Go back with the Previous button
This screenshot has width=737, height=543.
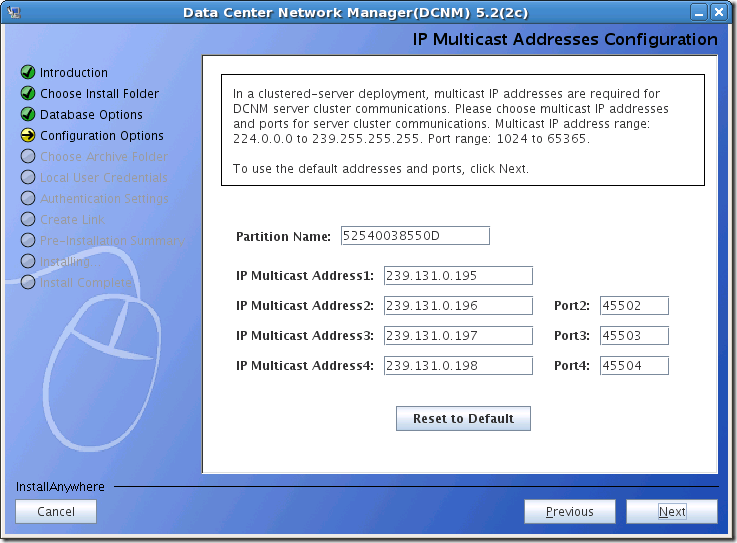click(570, 512)
